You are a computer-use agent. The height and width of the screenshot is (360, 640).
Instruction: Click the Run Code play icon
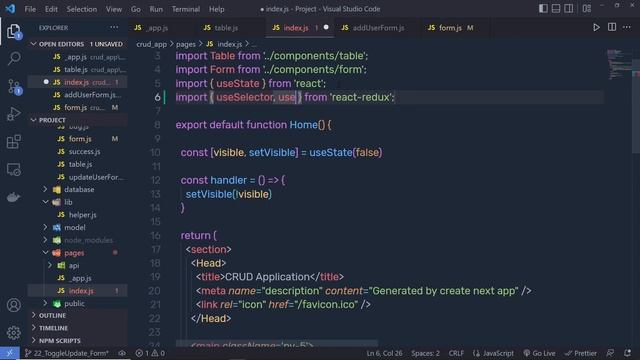point(596,27)
